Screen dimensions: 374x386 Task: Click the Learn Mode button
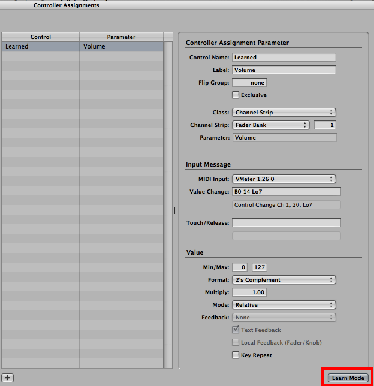[x=348, y=378]
